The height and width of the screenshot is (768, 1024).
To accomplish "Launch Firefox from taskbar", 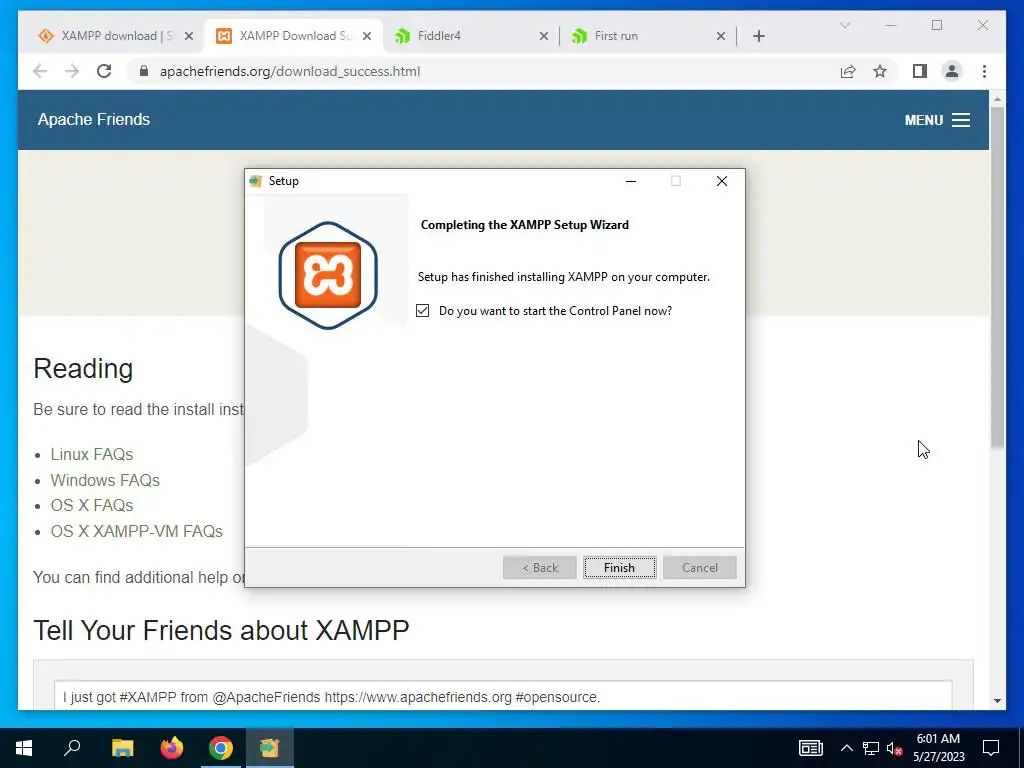I will point(172,748).
